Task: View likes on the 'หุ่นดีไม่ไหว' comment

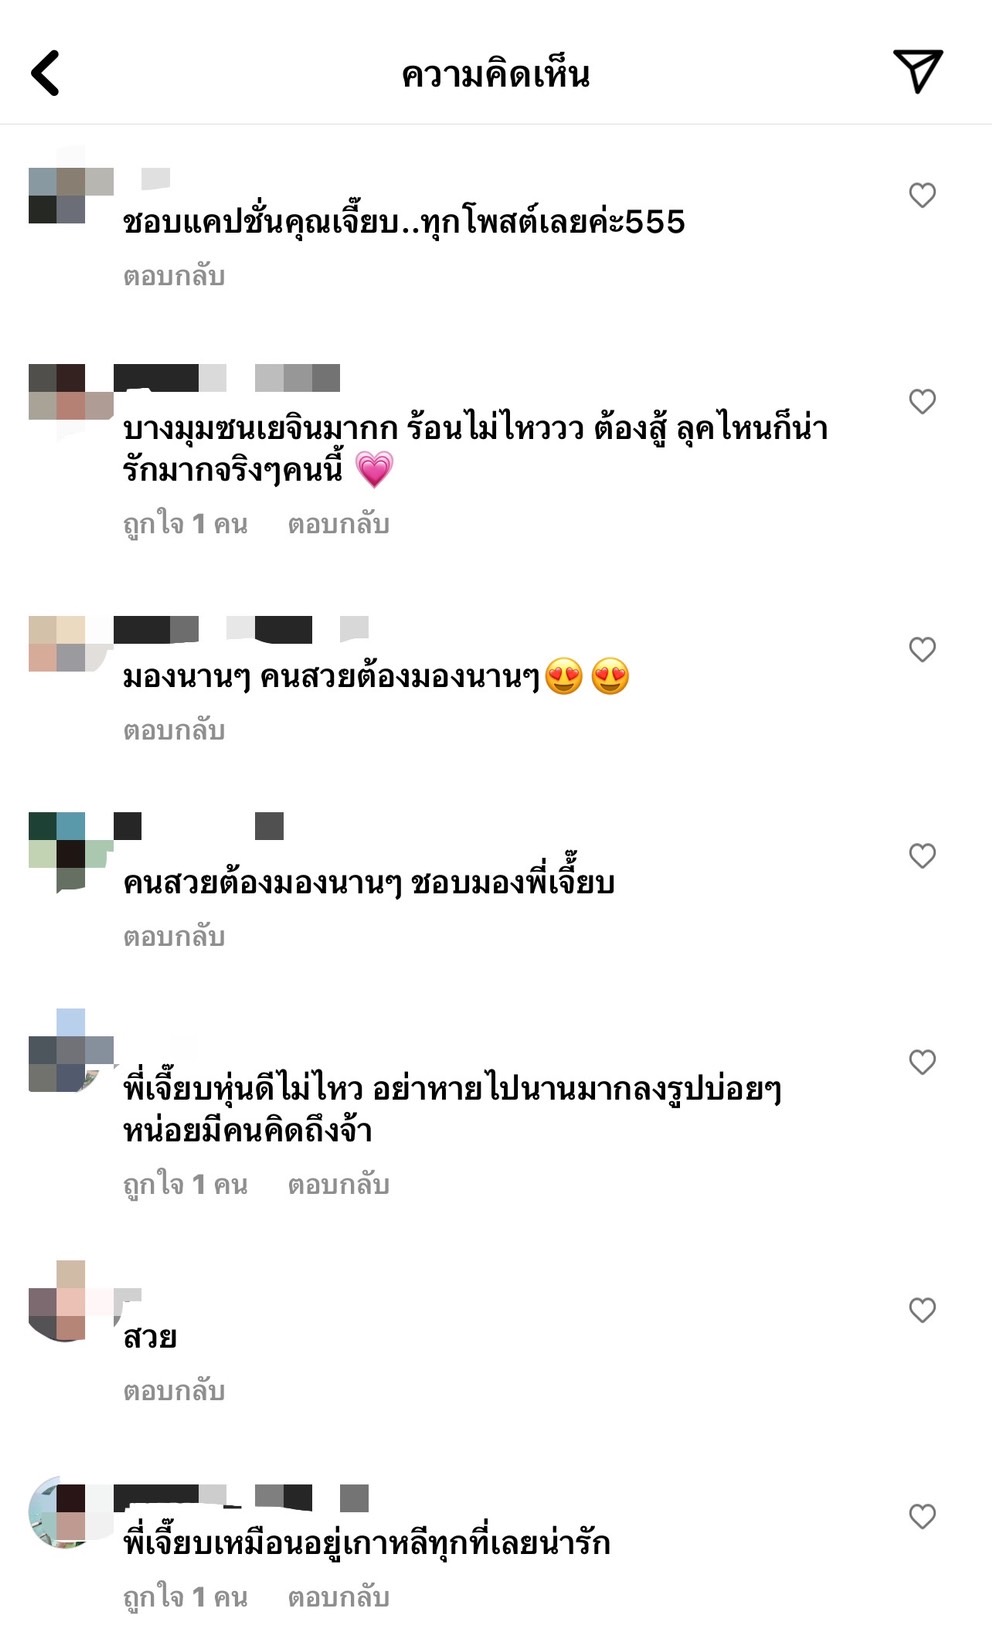Action: tap(185, 1185)
